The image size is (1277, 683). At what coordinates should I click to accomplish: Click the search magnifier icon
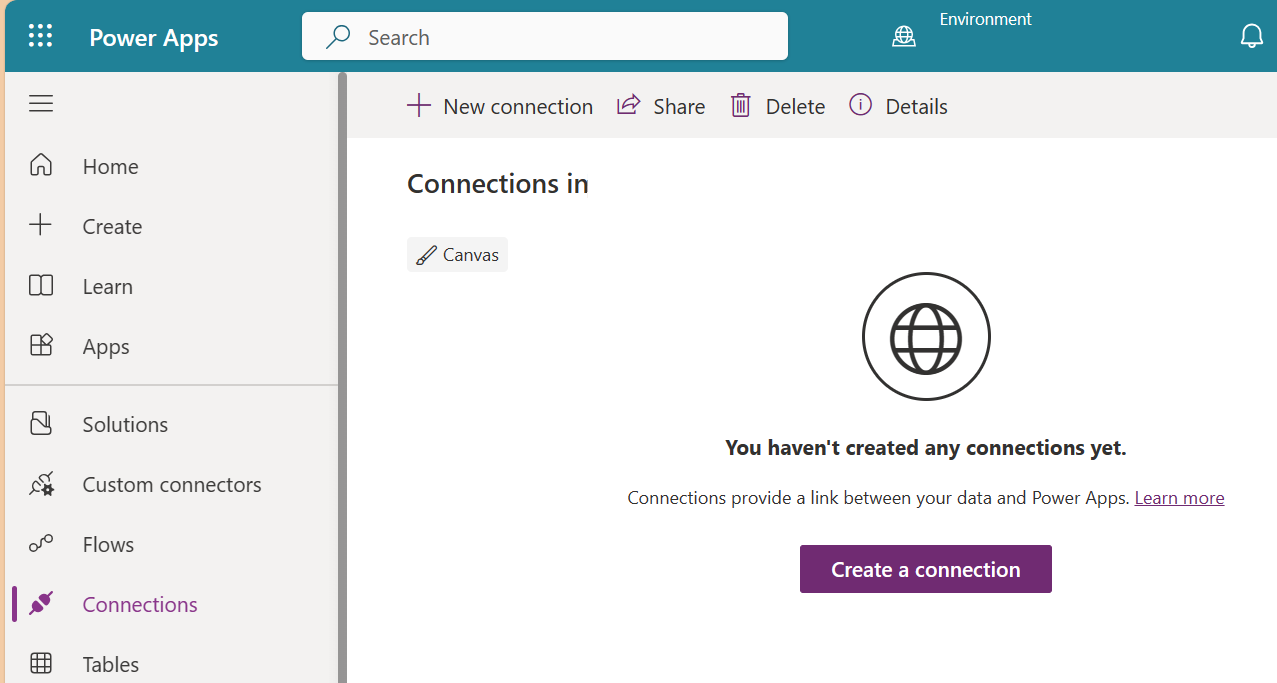(338, 37)
